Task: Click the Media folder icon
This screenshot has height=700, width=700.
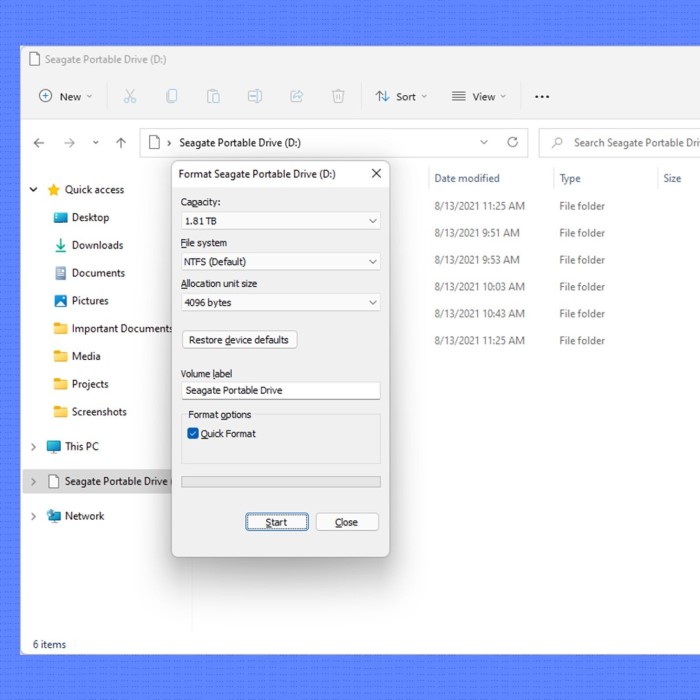Action: [60, 356]
